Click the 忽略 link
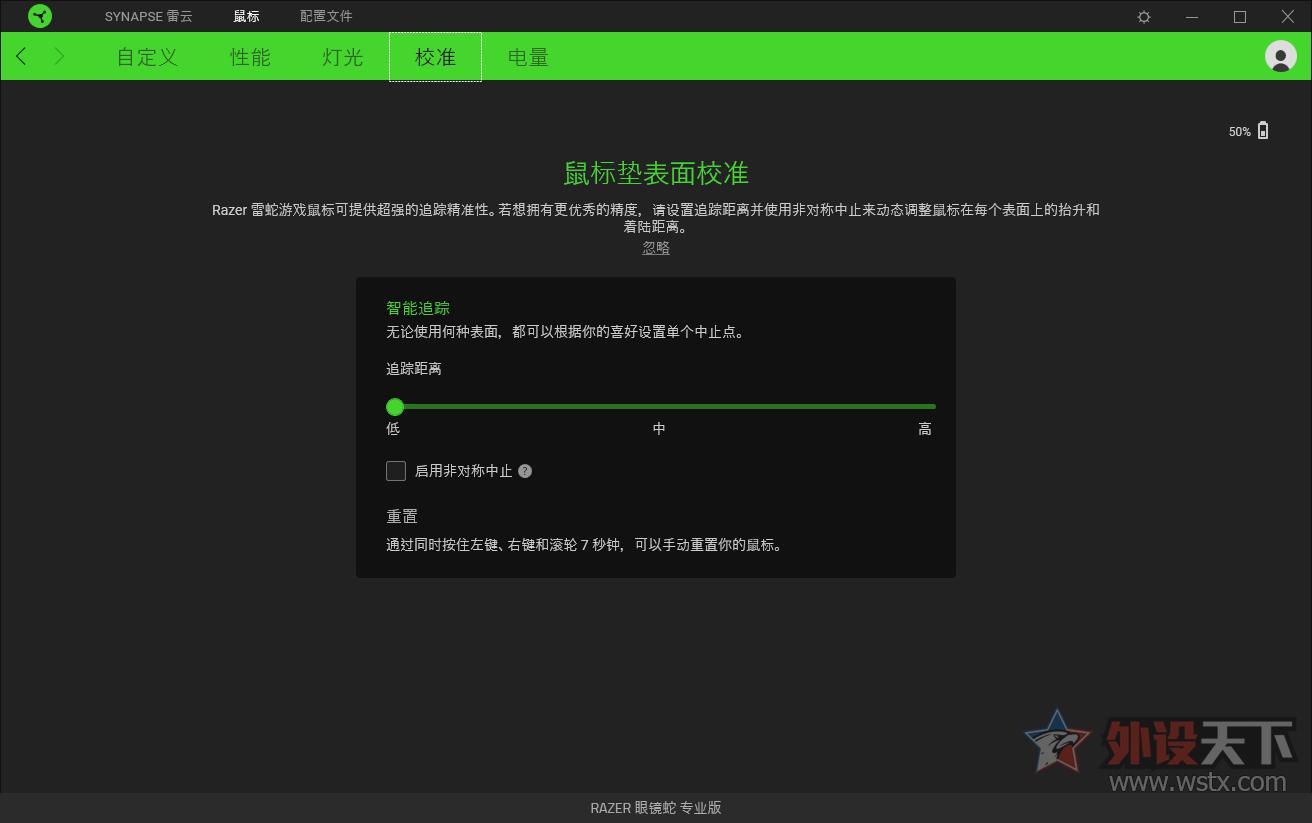Image resolution: width=1312 pixels, height=823 pixels. pyautogui.click(x=656, y=248)
